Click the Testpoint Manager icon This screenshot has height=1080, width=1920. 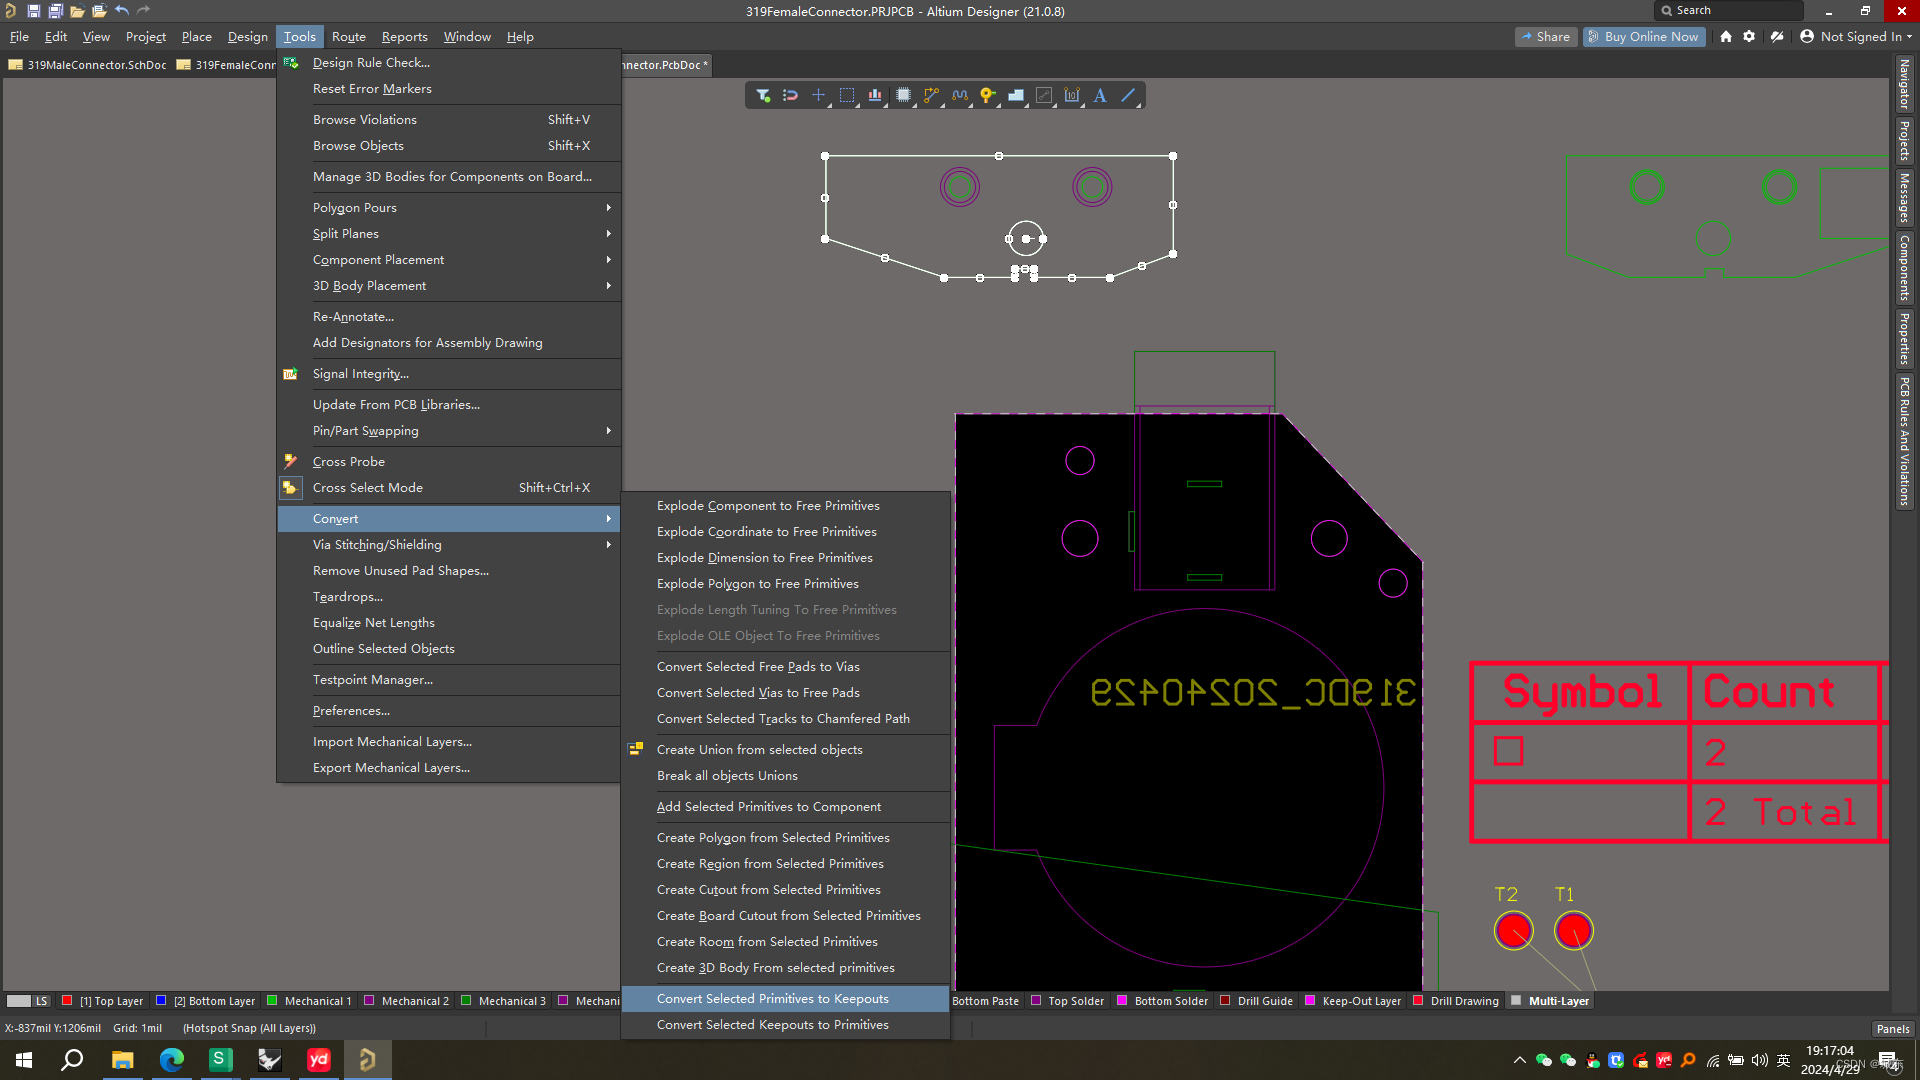tap(373, 678)
